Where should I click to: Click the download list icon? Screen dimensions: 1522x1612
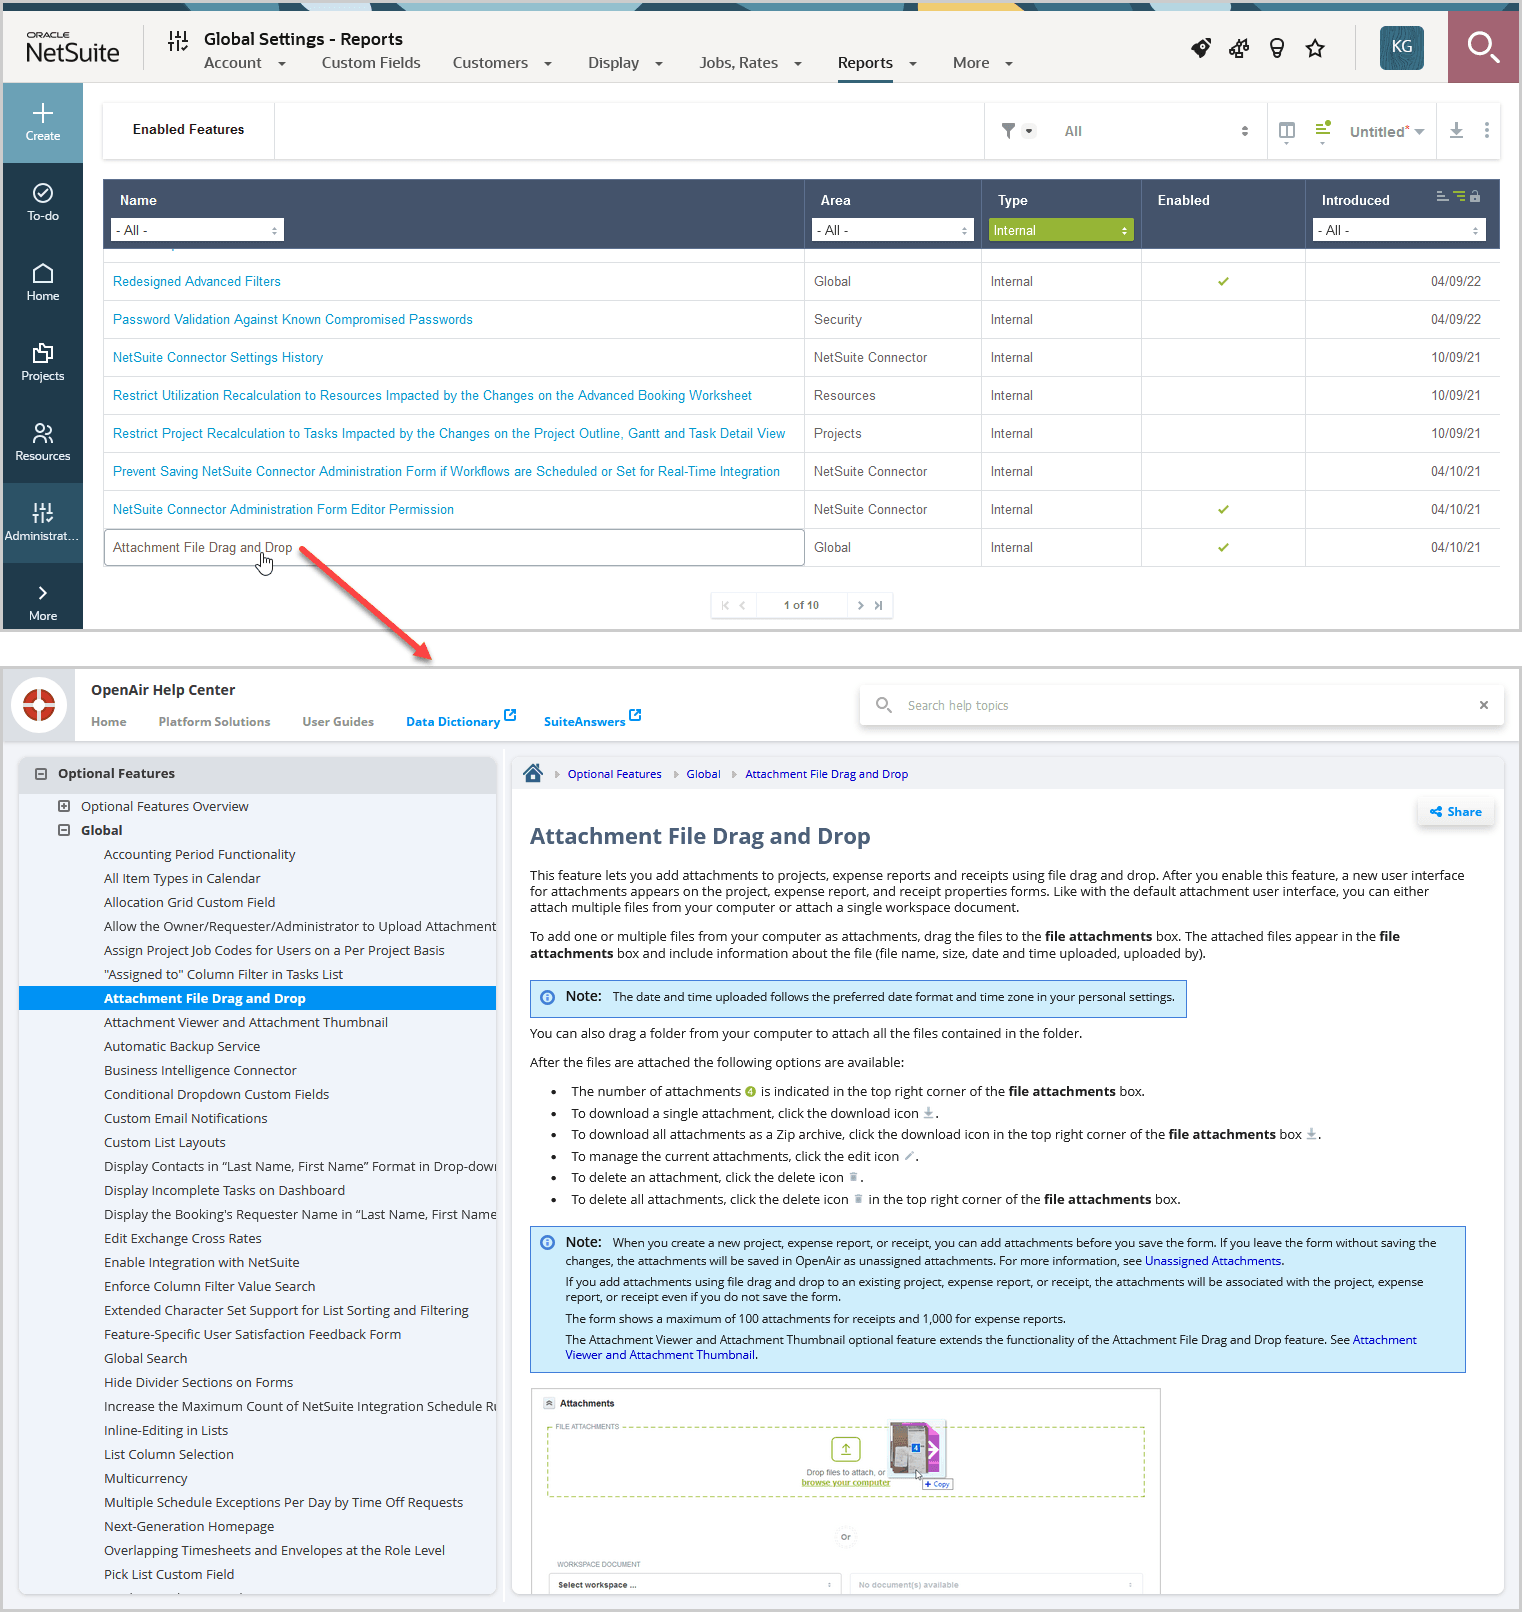pyautogui.click(x=1457, y=131)
